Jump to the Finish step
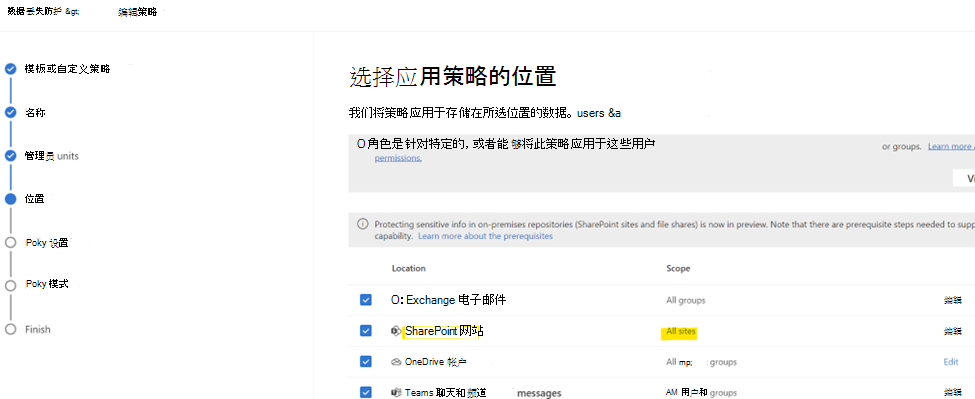 pos(38,329)
